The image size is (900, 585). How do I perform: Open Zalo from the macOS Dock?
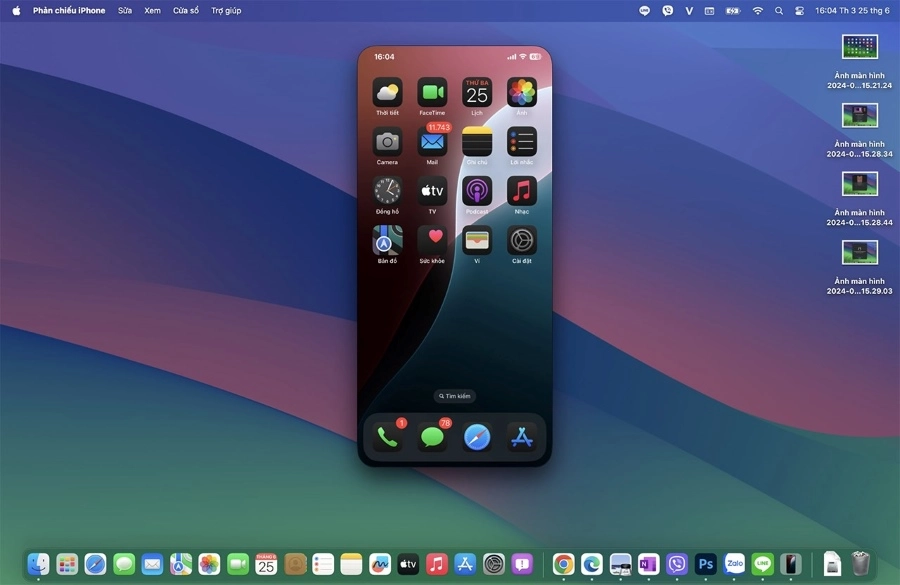click(x=734, y=564)
